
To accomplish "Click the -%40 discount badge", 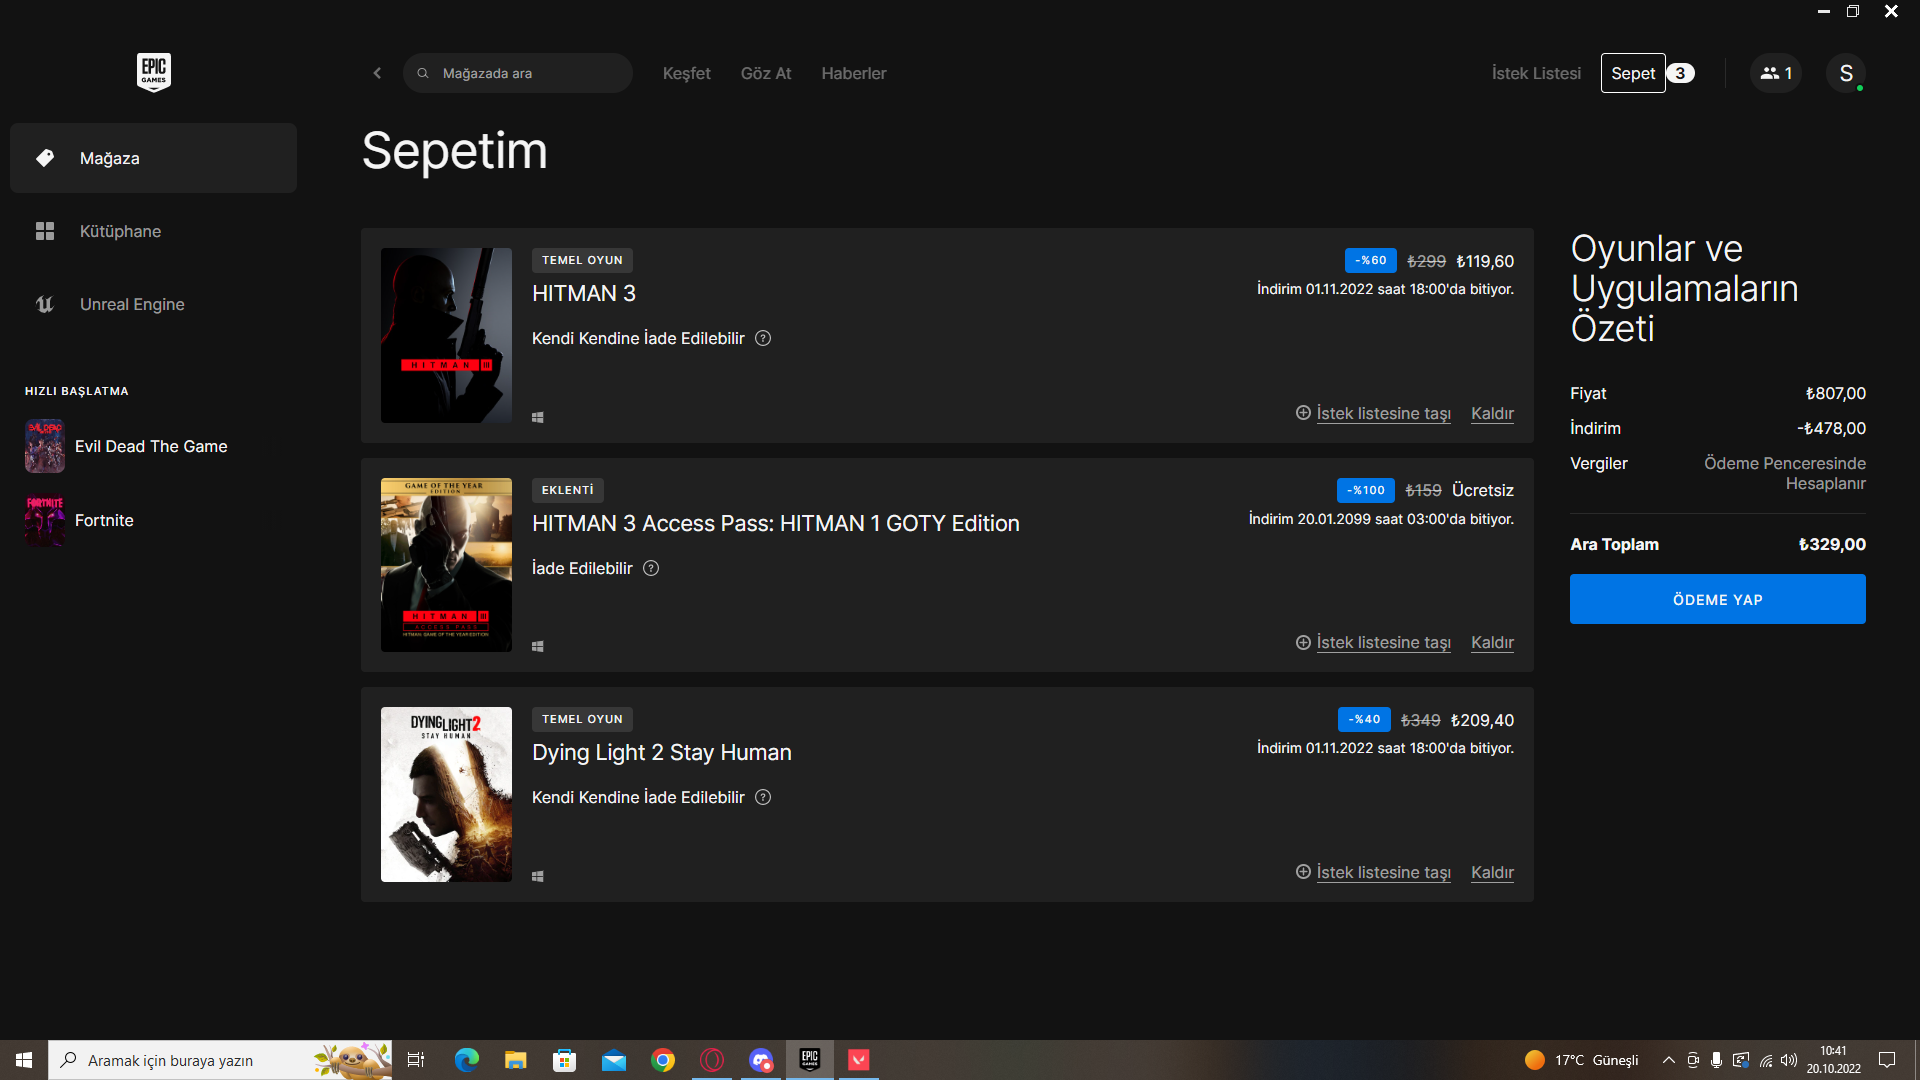I will [x=1364, y=719].
